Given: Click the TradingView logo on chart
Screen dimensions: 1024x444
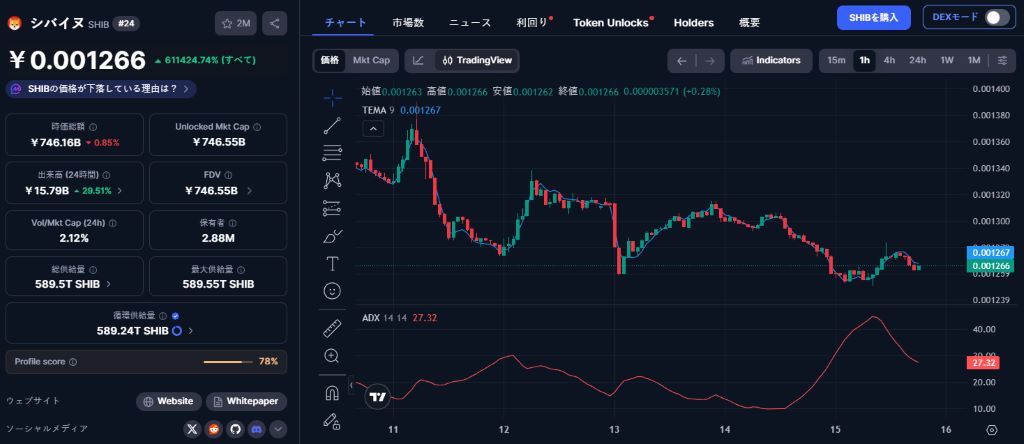Looking at the screenshot, I should [x=377, y=396].
